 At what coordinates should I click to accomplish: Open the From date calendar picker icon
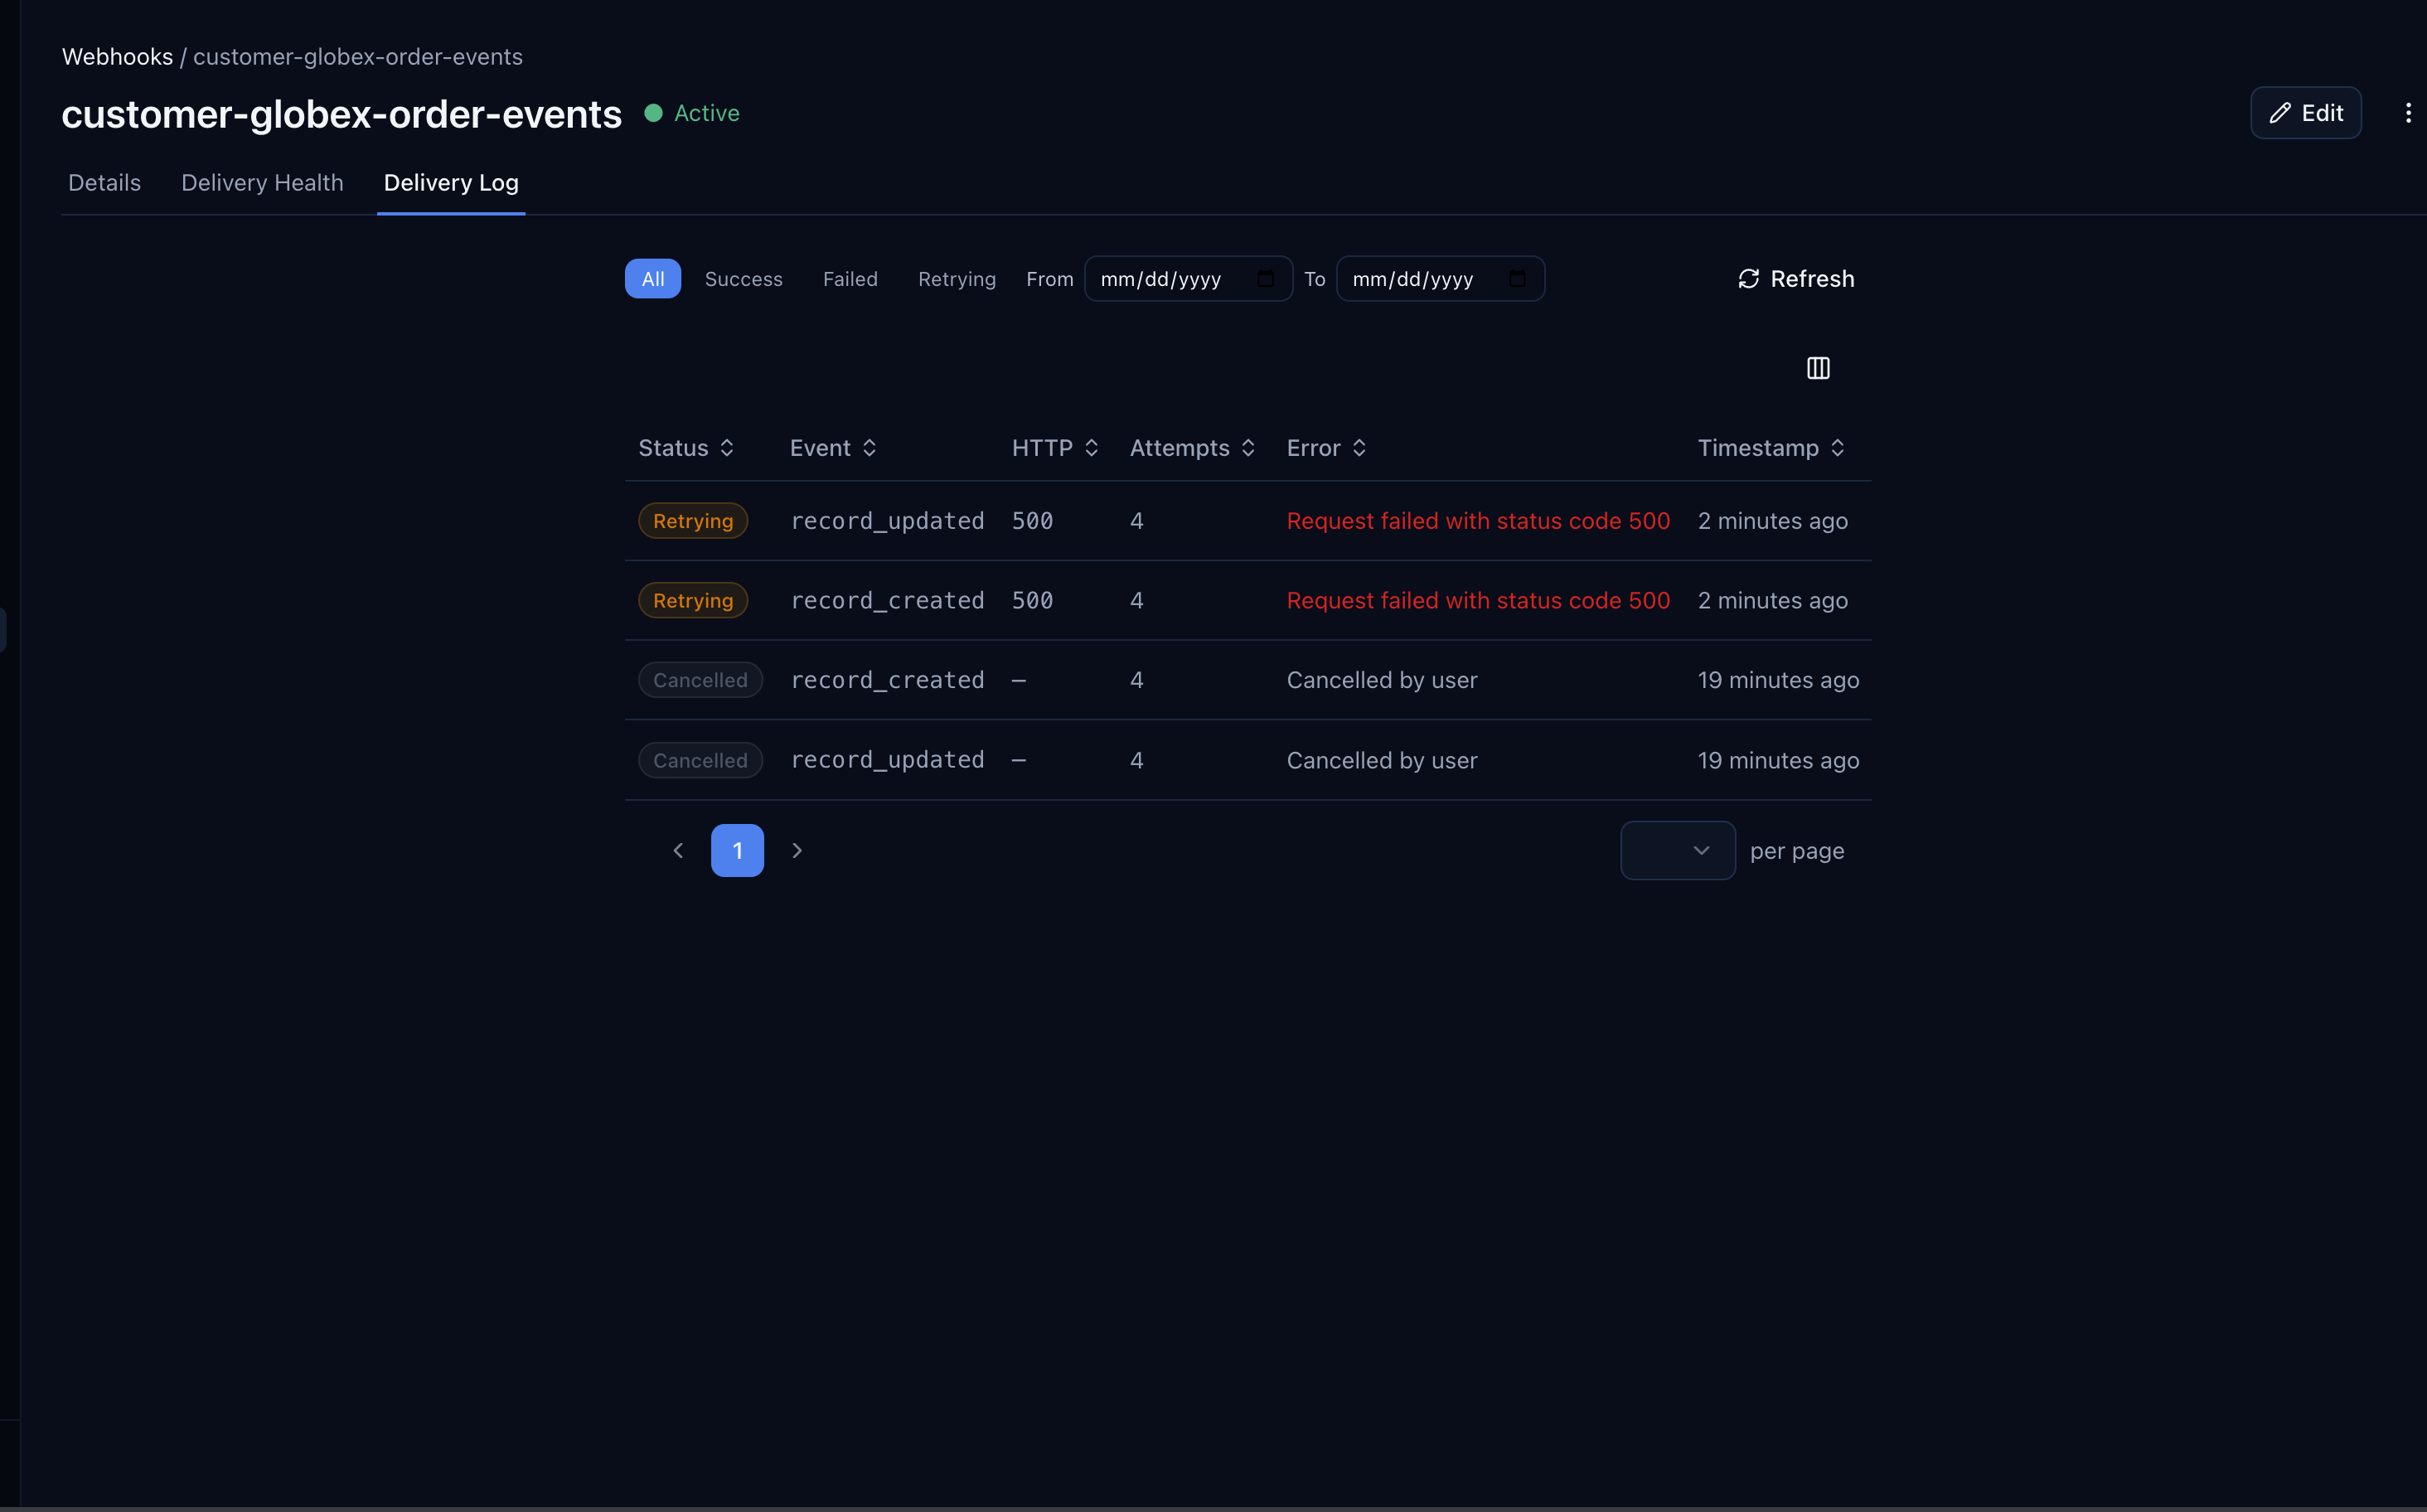coord(1265,279)
